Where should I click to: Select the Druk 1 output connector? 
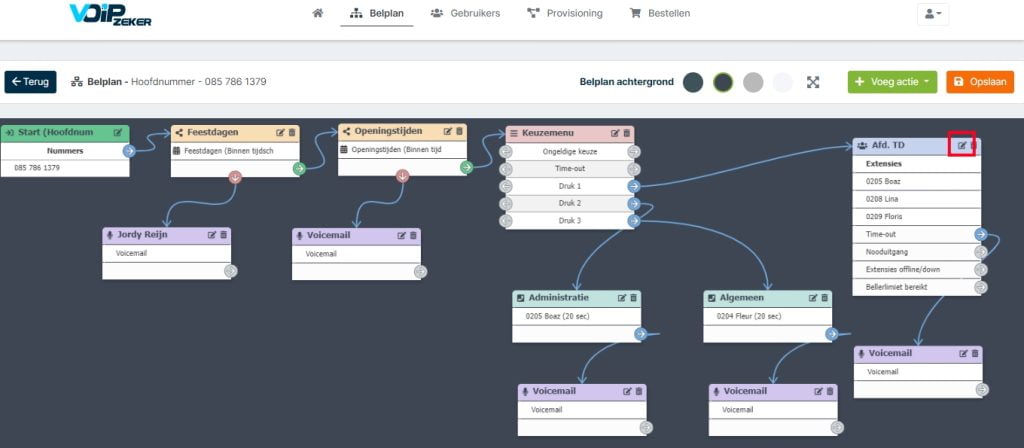pyautogui.click(x=633, y=187)
